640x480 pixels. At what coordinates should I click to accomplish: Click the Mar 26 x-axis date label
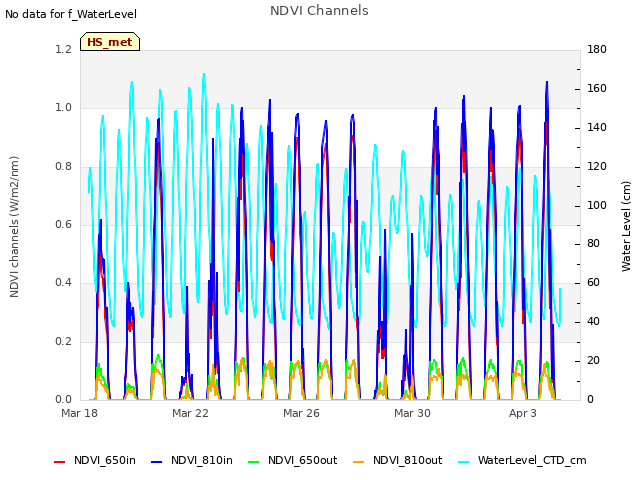click(x=301, y=413)
